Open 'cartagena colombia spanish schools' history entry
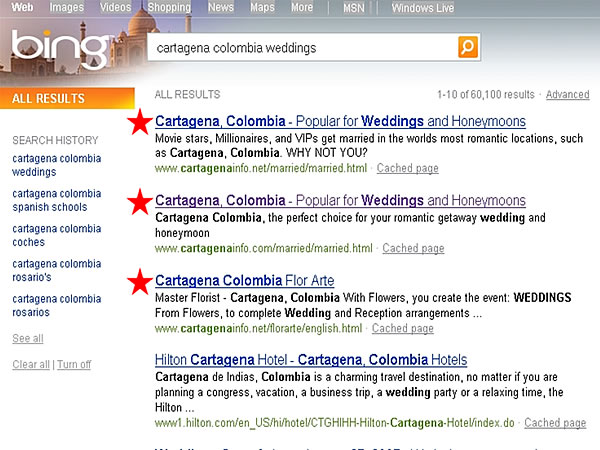This screenshot has width=600, height=450. pos(56,200)
